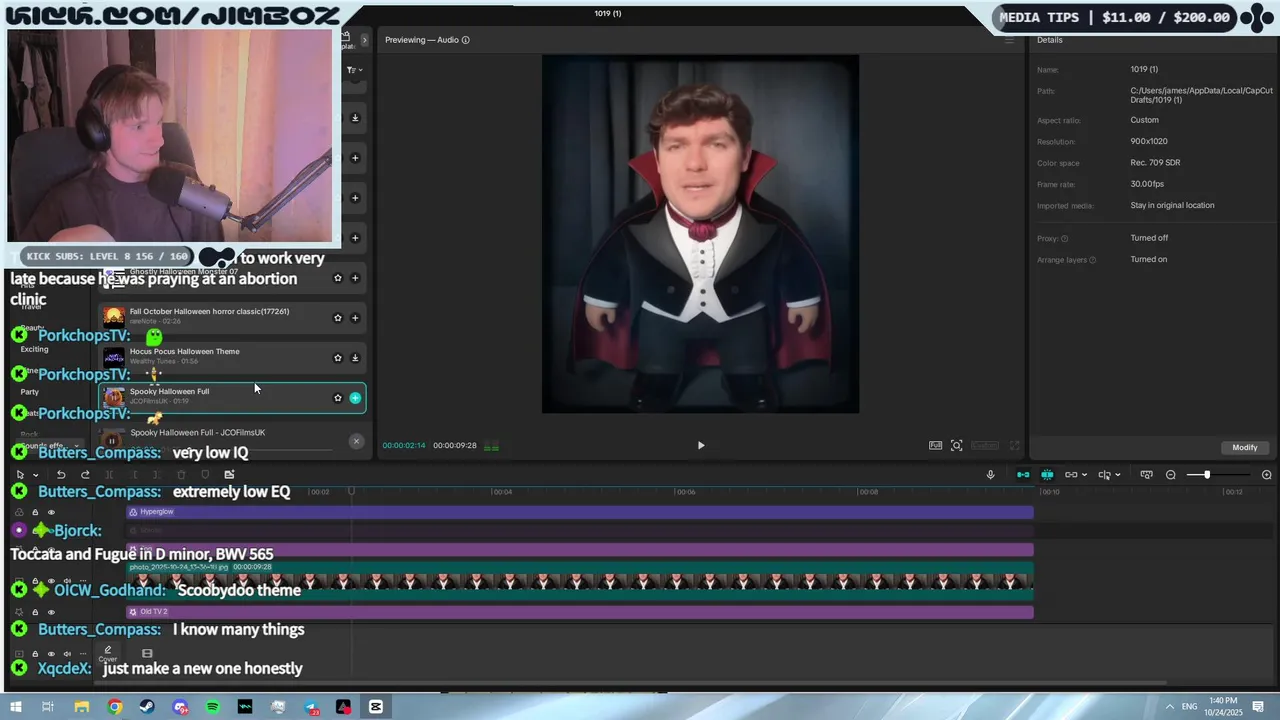Open Task View on the taskbar

[48, 707]
